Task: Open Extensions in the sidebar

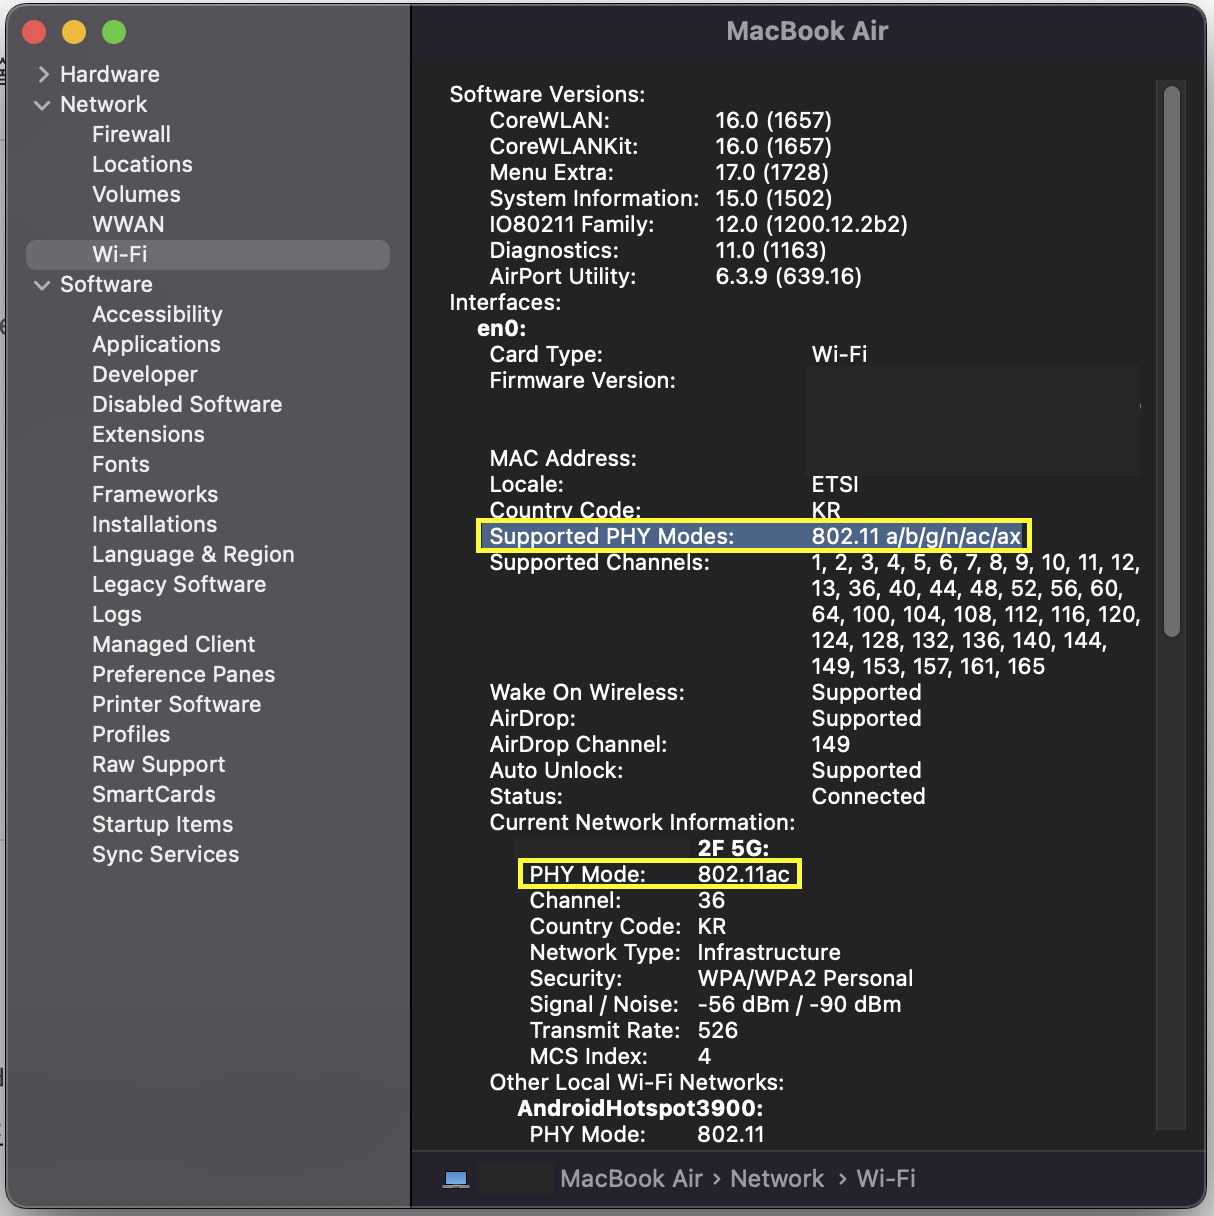Action: pos(148,434)
